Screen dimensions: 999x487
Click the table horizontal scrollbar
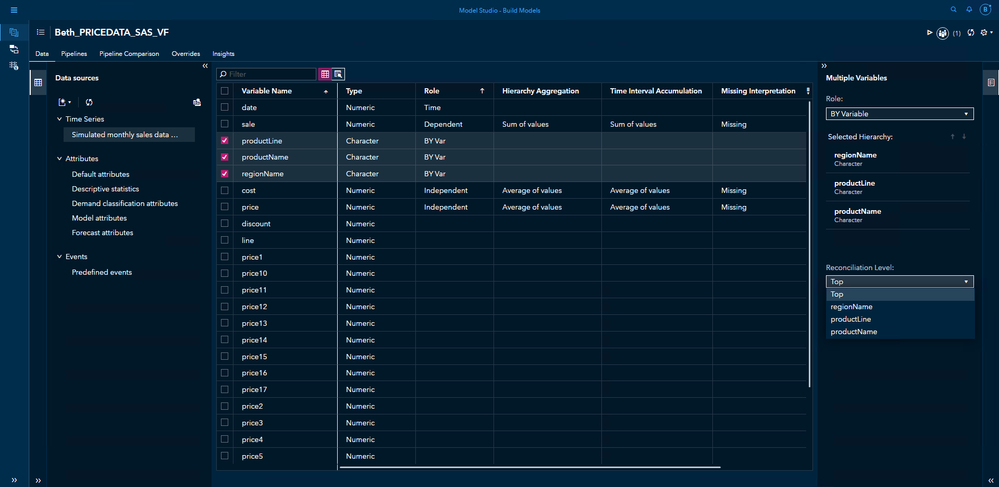point(530,467)
